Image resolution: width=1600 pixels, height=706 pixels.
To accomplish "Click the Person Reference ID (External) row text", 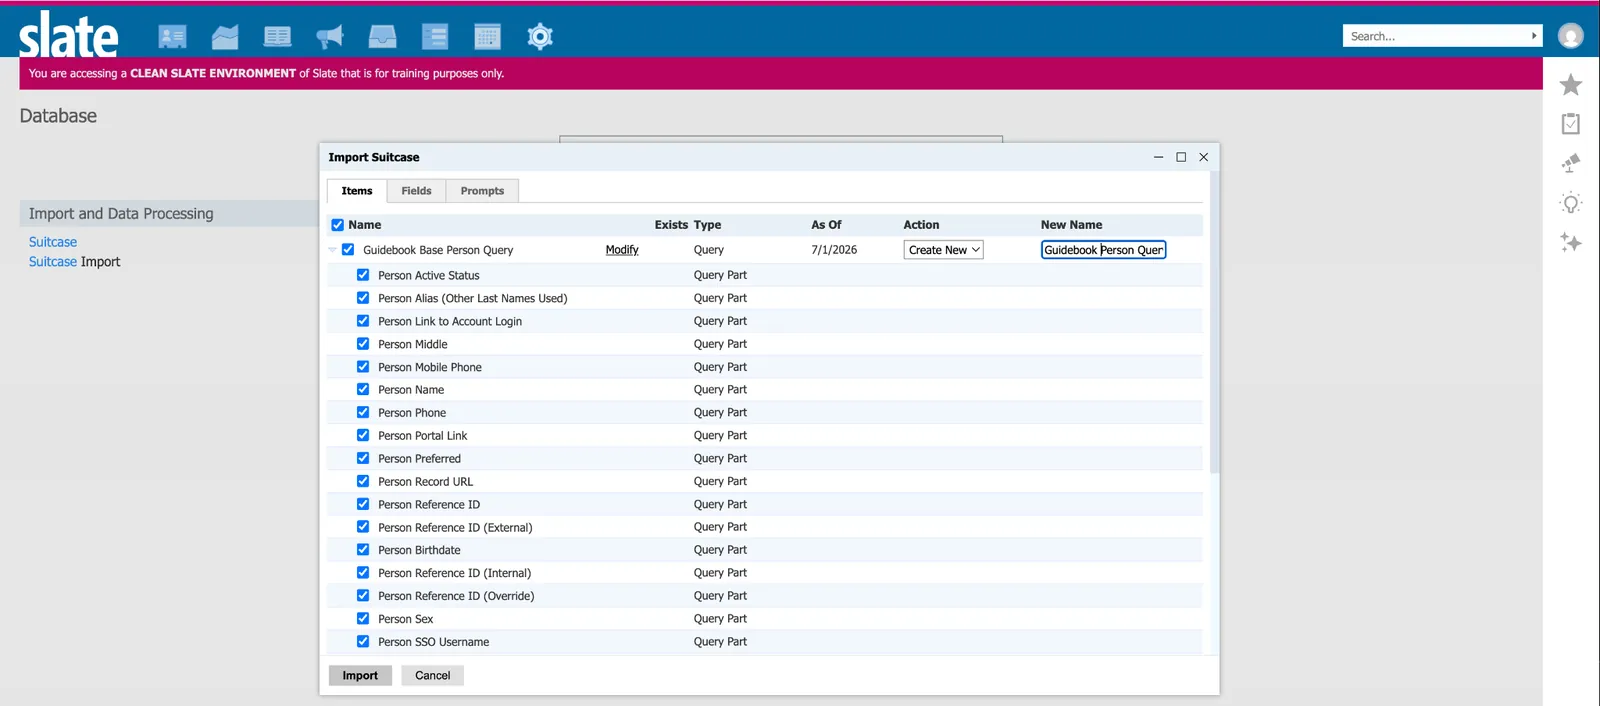I will click(455, 527).
